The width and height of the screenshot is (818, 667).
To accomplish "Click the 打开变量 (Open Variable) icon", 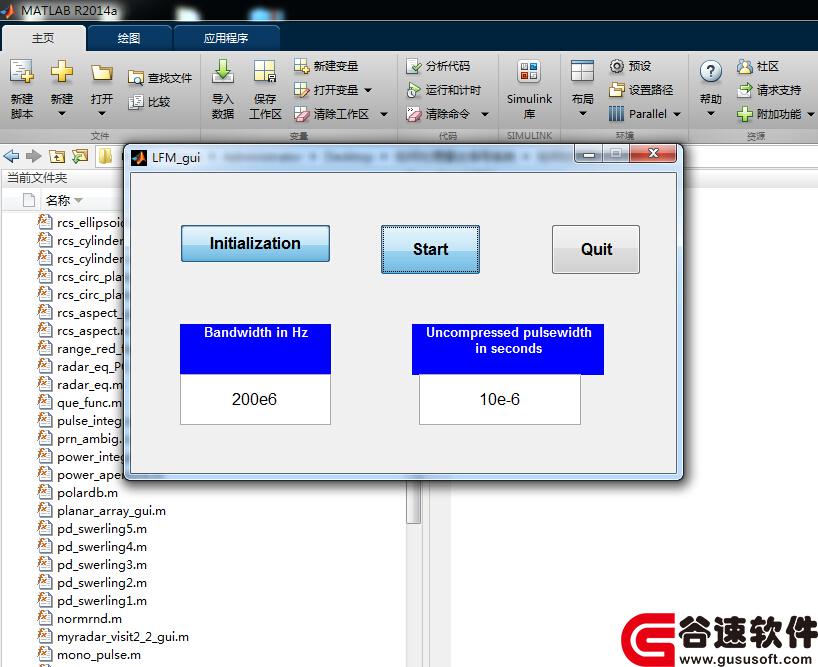I will (301, 90).
